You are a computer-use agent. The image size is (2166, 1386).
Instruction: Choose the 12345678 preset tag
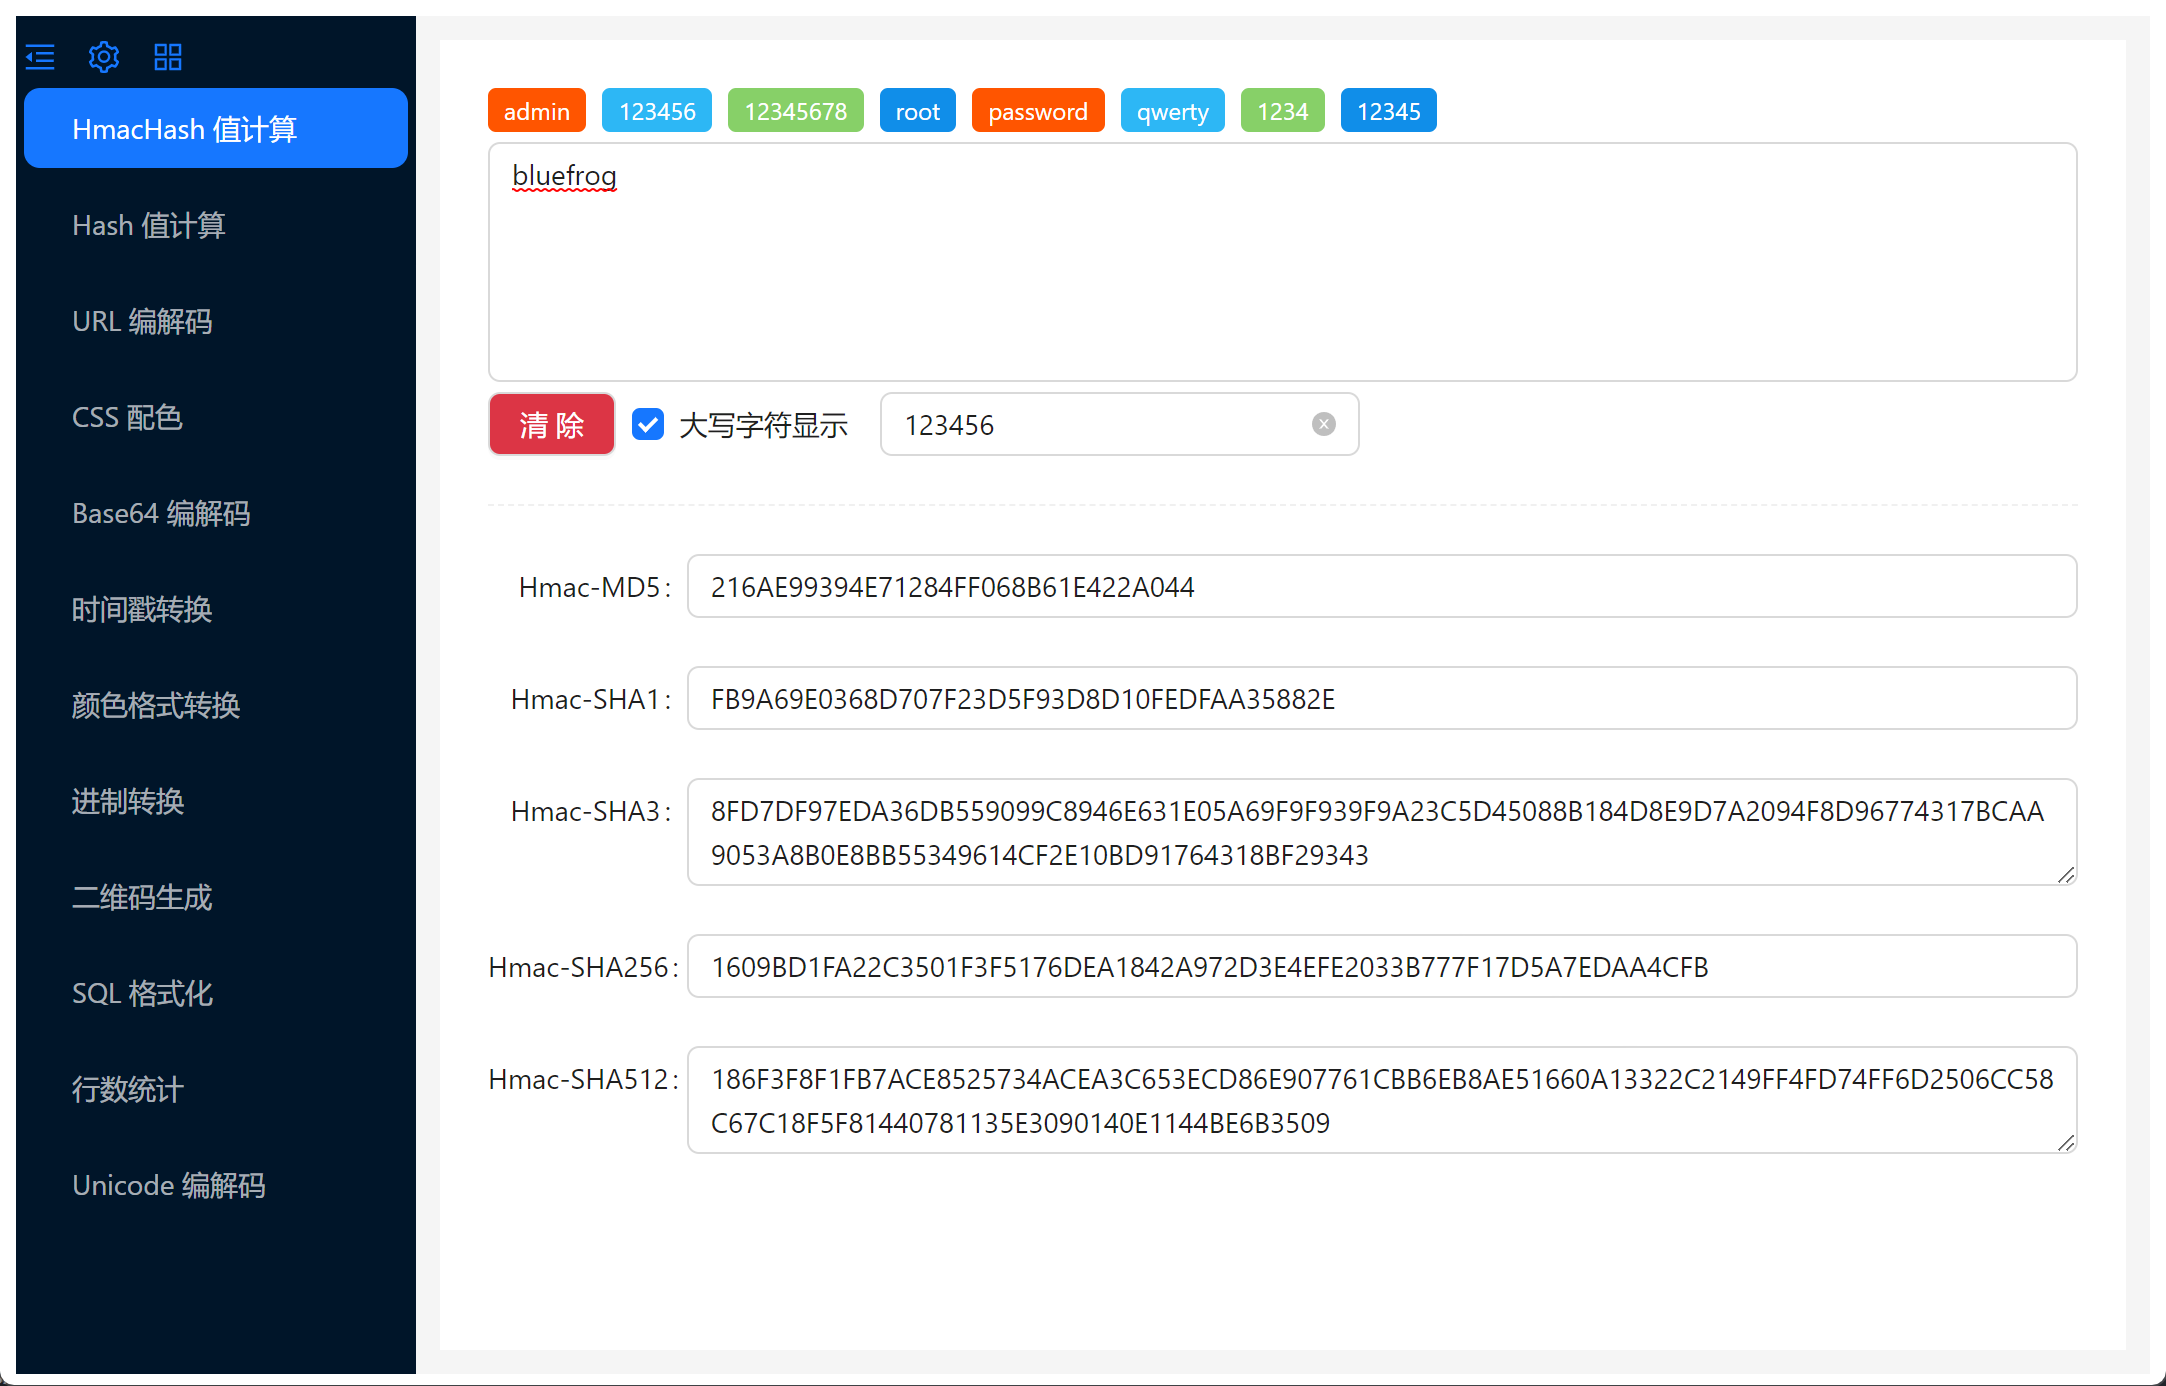click(795, 111)
